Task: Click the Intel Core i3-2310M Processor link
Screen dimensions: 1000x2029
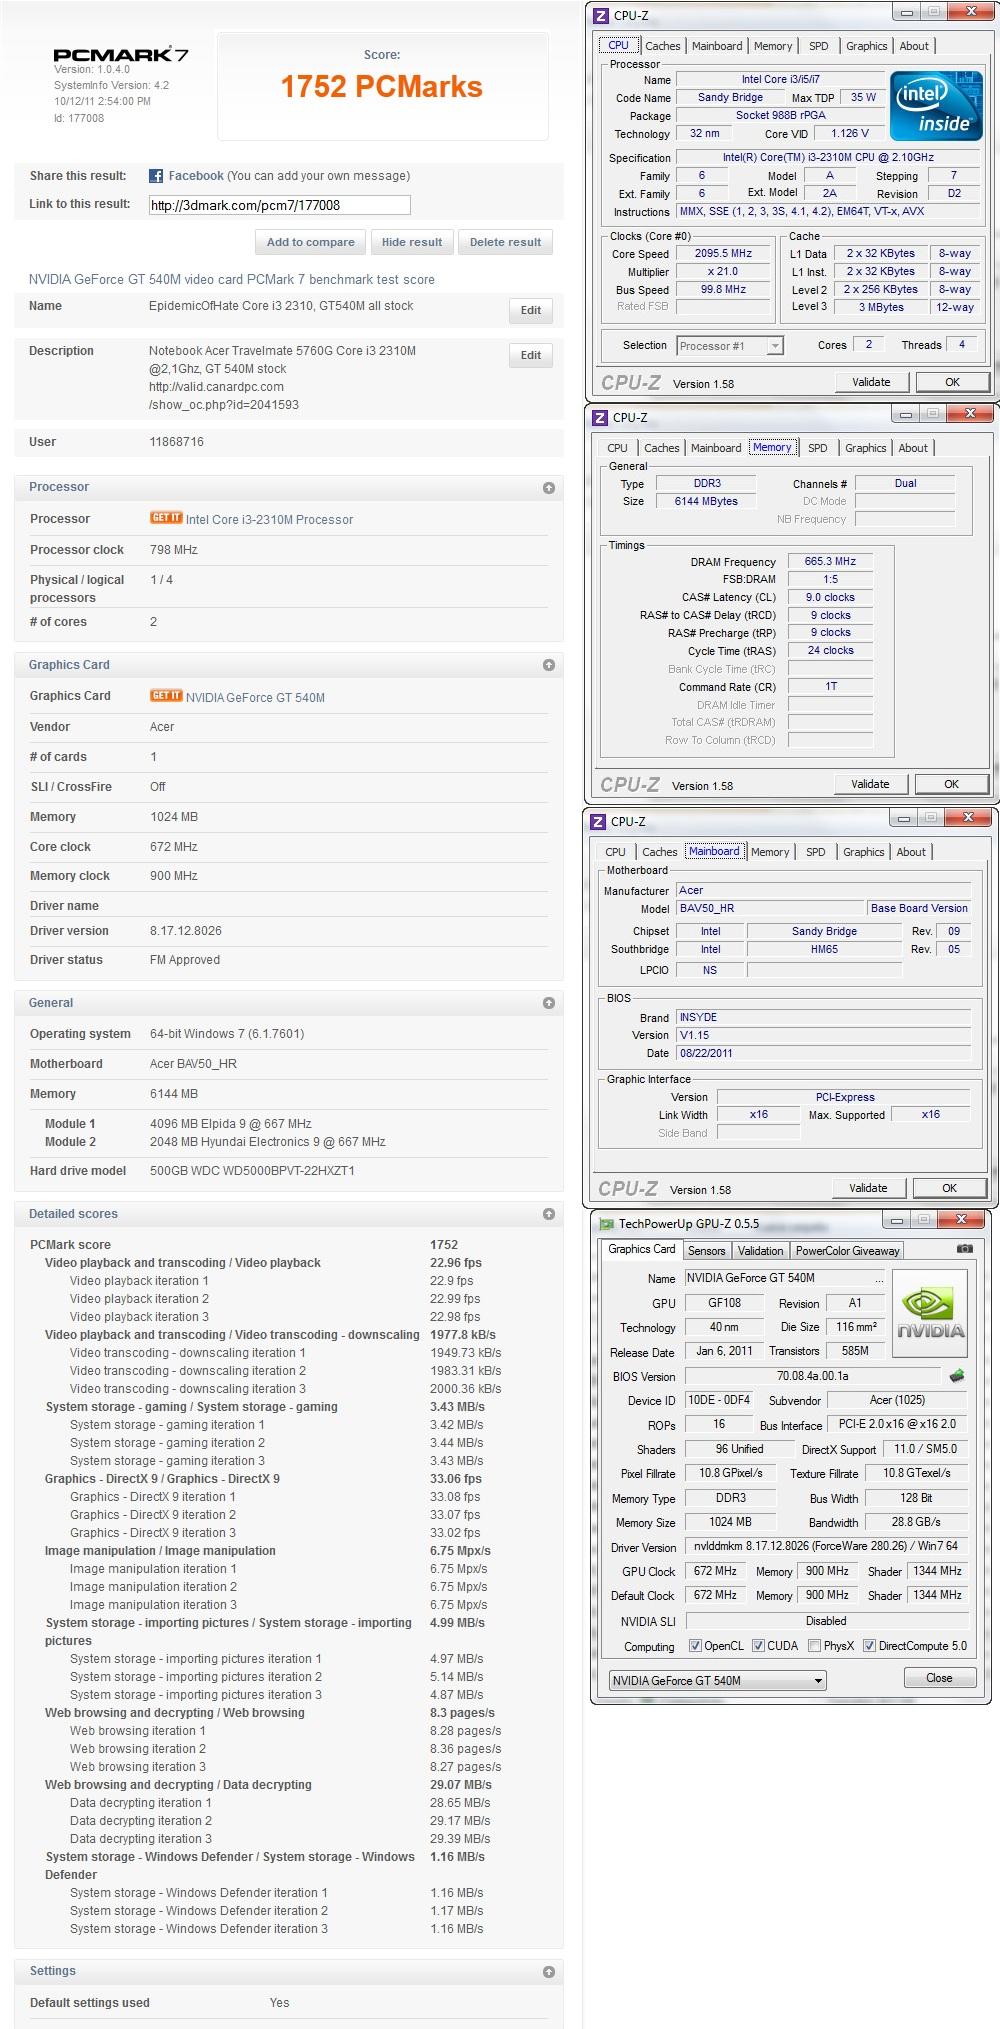Action: [269, 520]
